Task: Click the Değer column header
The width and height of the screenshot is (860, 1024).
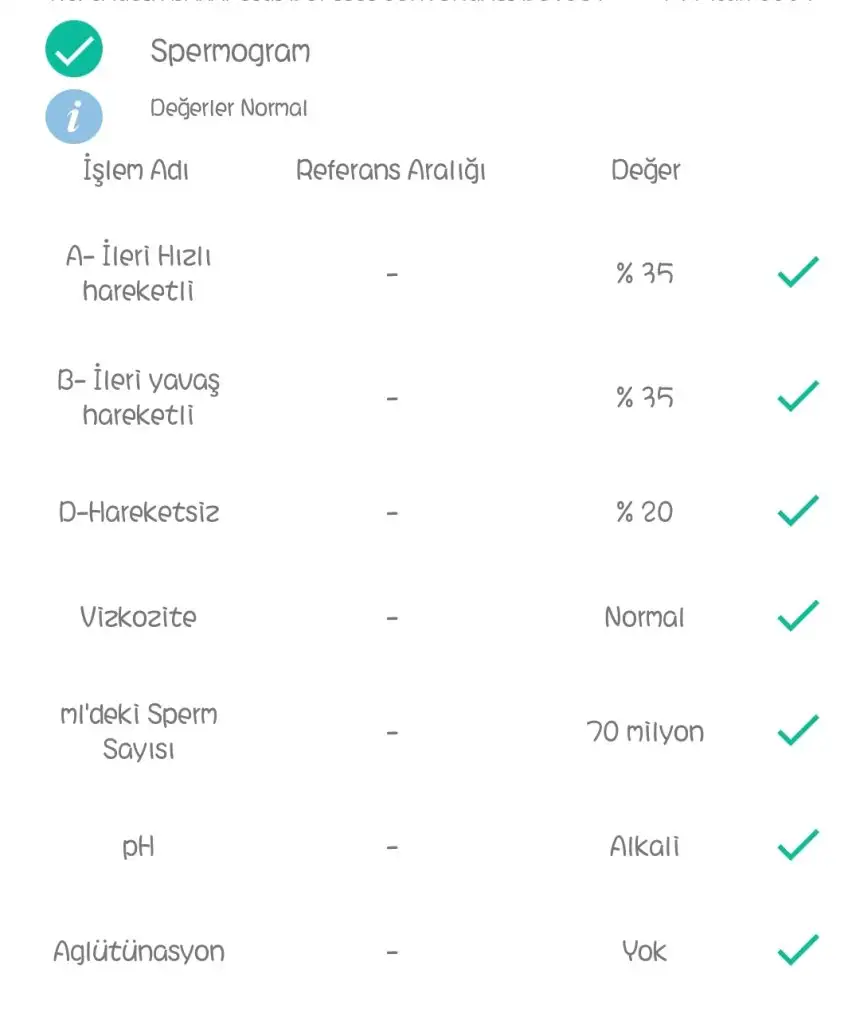Action: pyautogui.click(x=645, y=171)
